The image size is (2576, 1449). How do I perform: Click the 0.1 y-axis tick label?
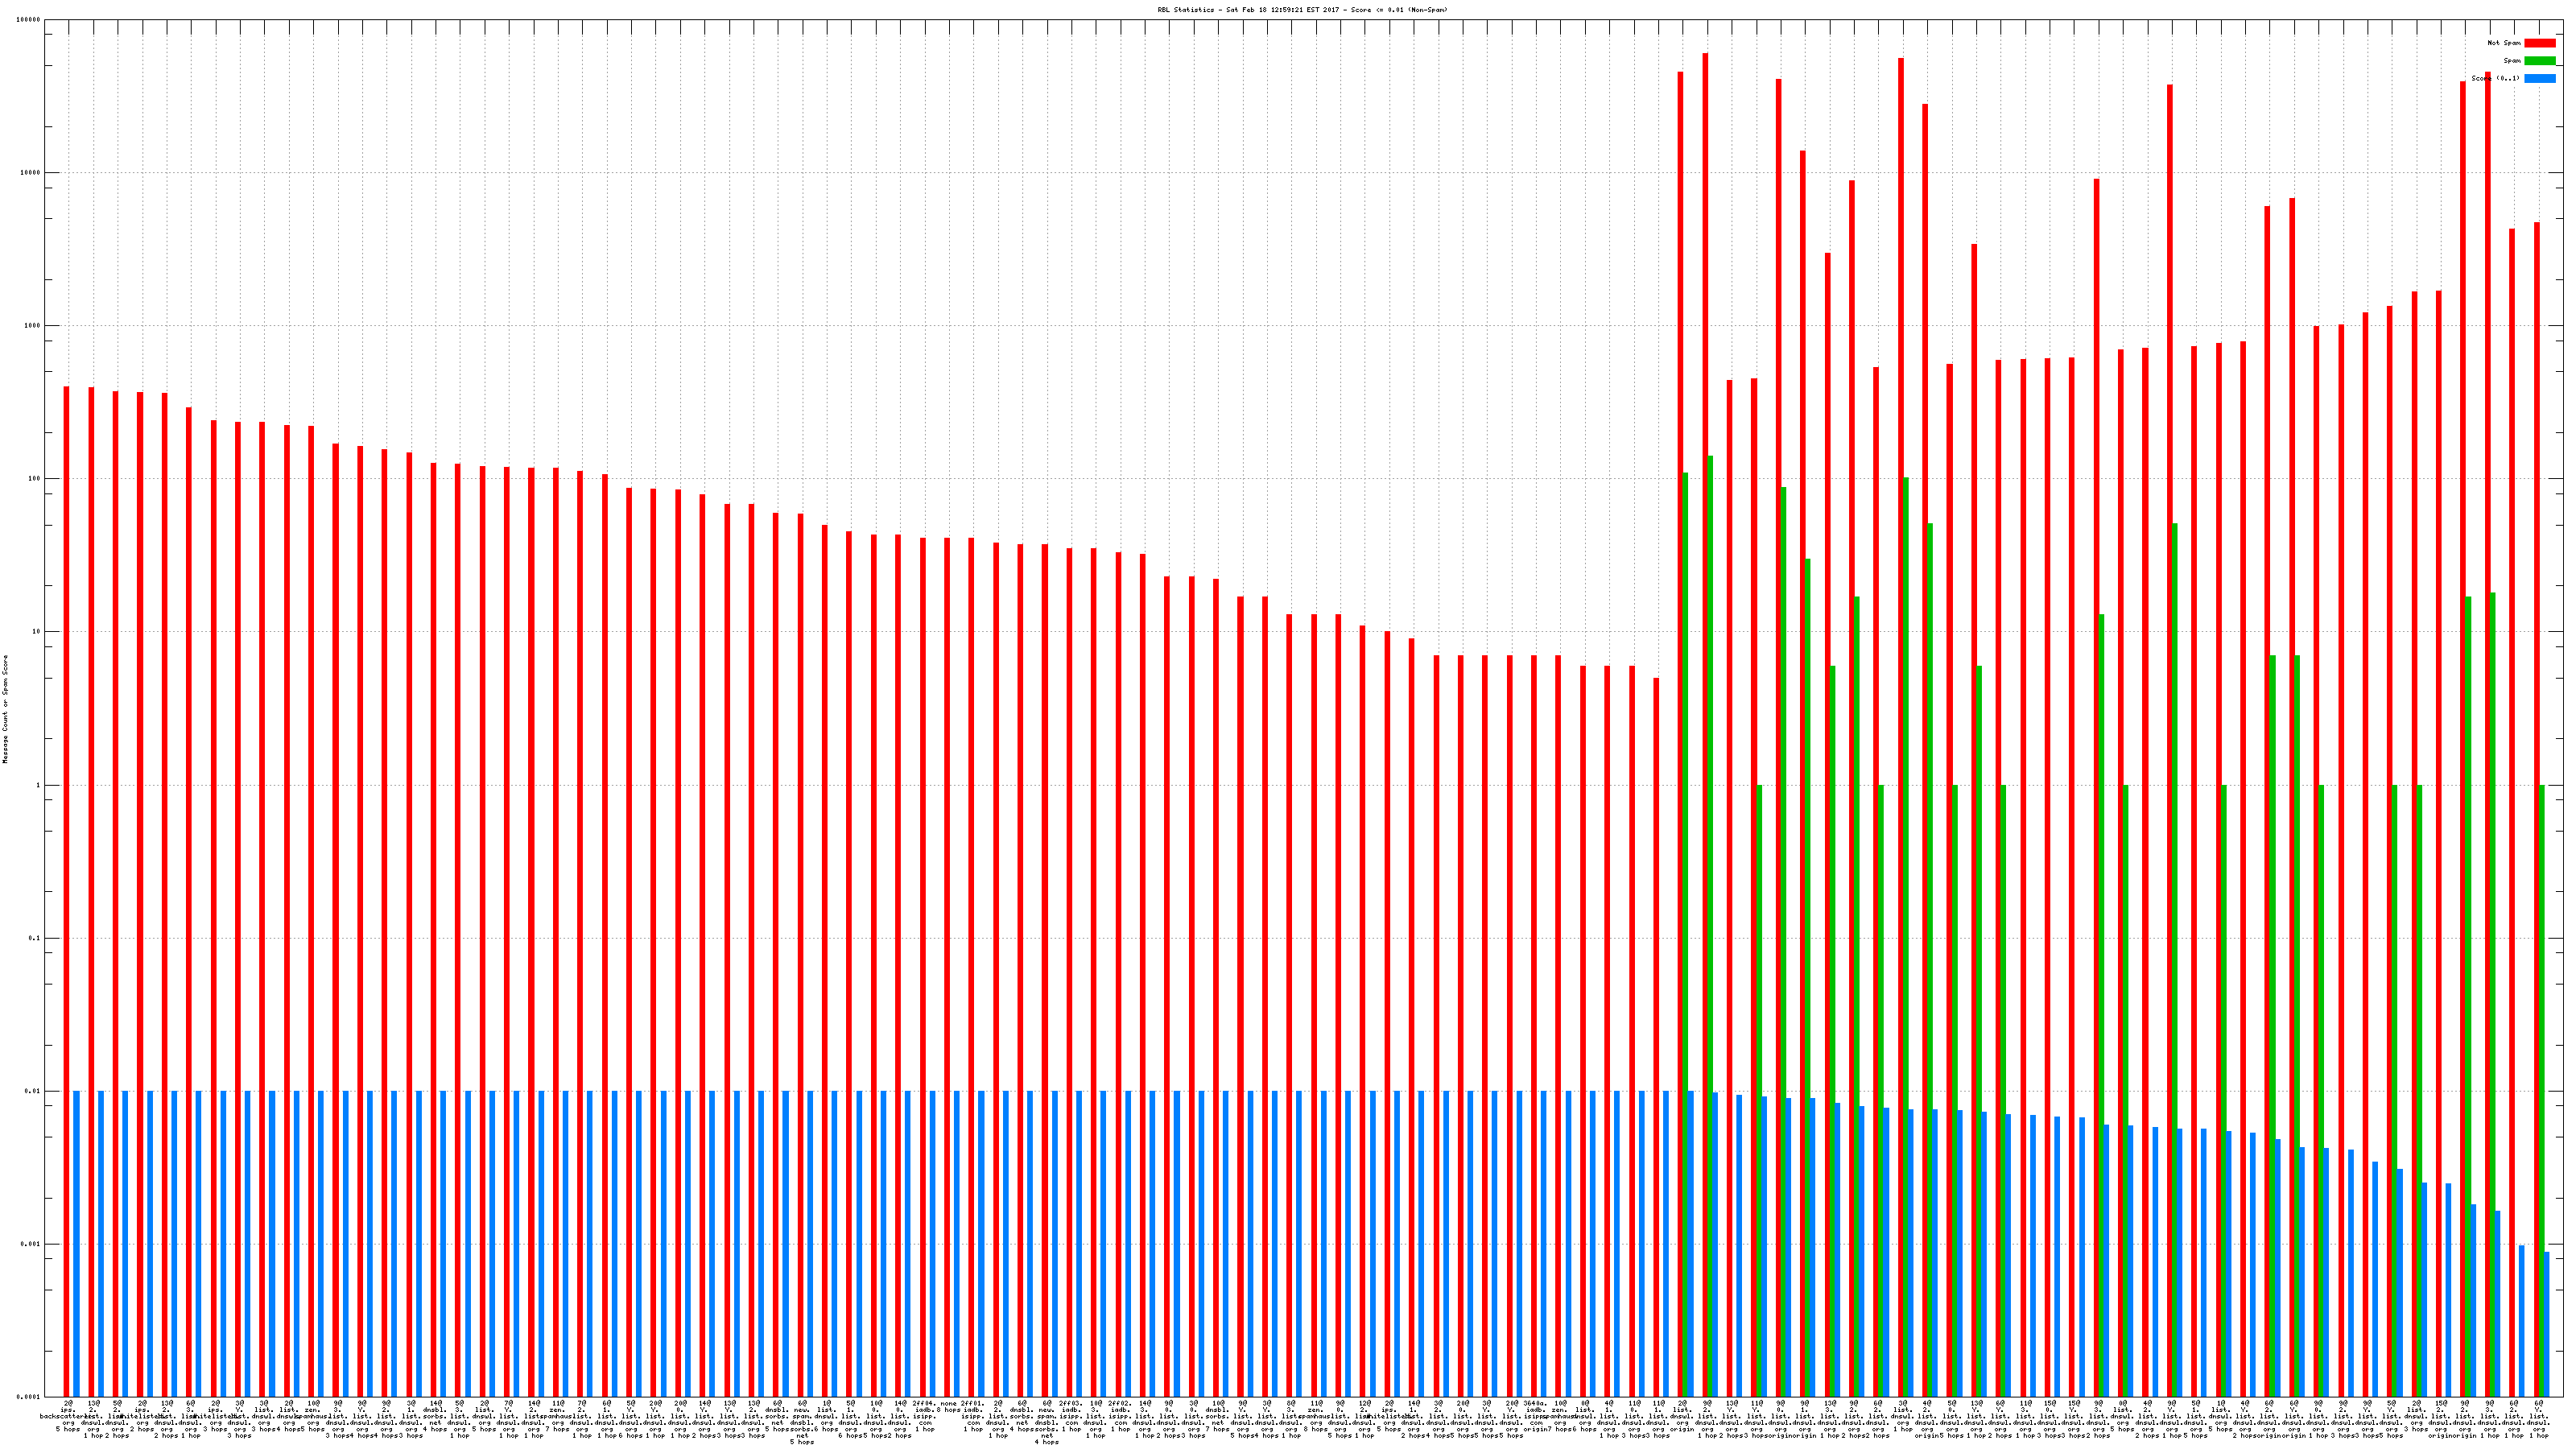(x=35, y=939)
